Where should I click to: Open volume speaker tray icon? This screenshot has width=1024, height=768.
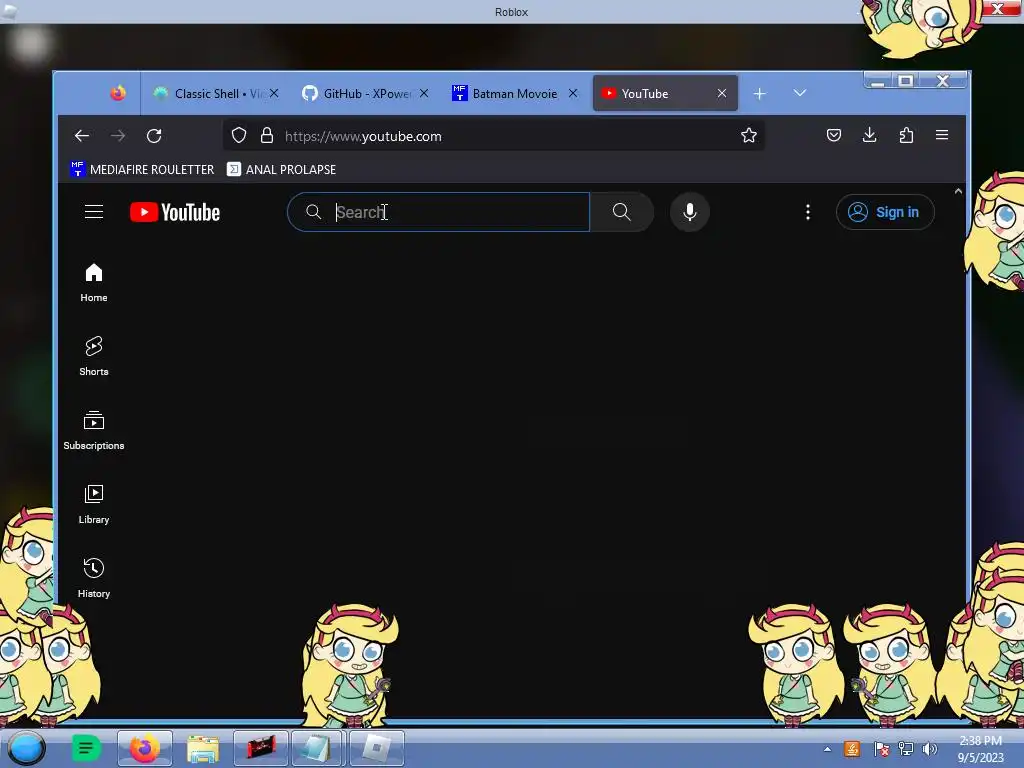(x=929, y=749)
